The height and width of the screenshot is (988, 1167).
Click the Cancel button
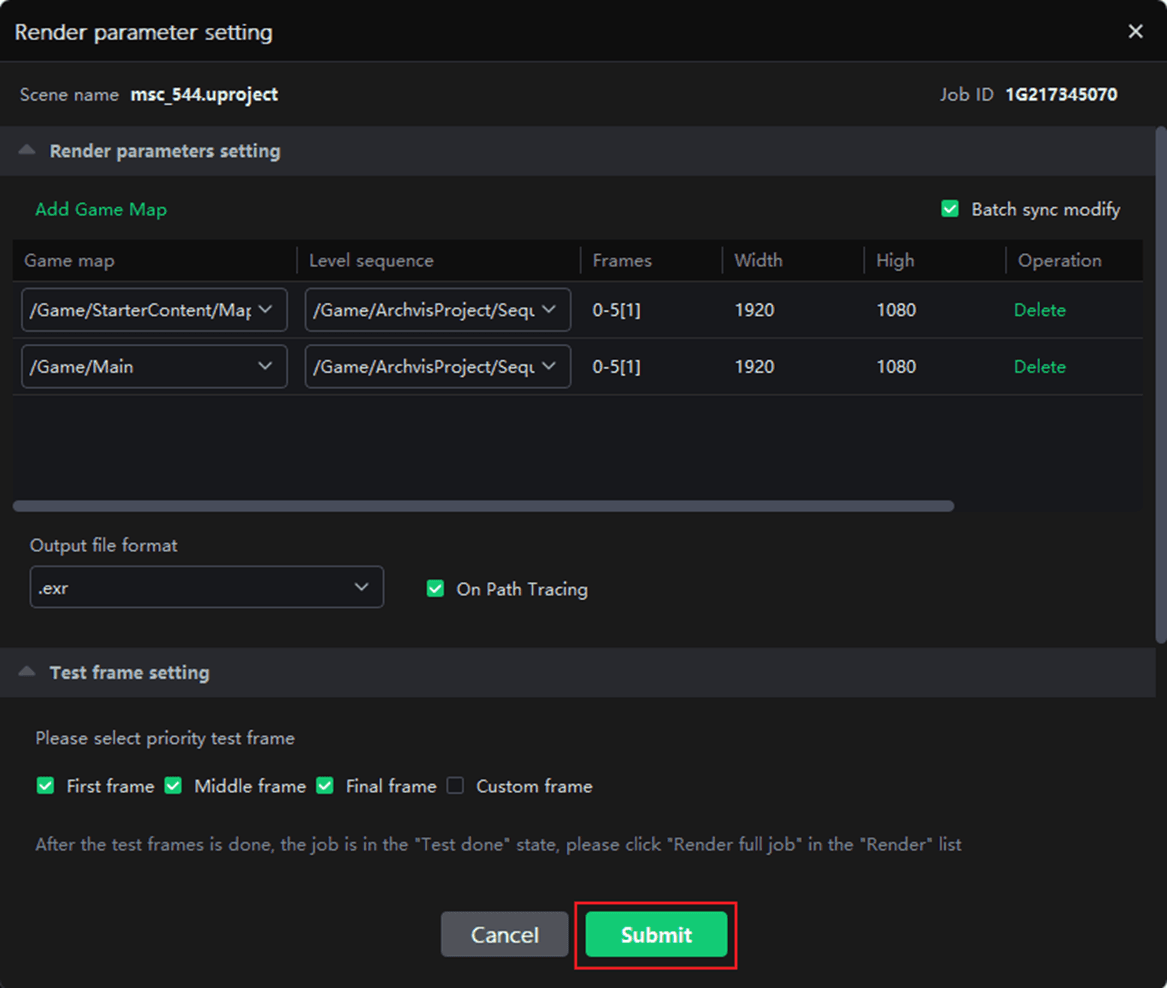tap(504, 934)
